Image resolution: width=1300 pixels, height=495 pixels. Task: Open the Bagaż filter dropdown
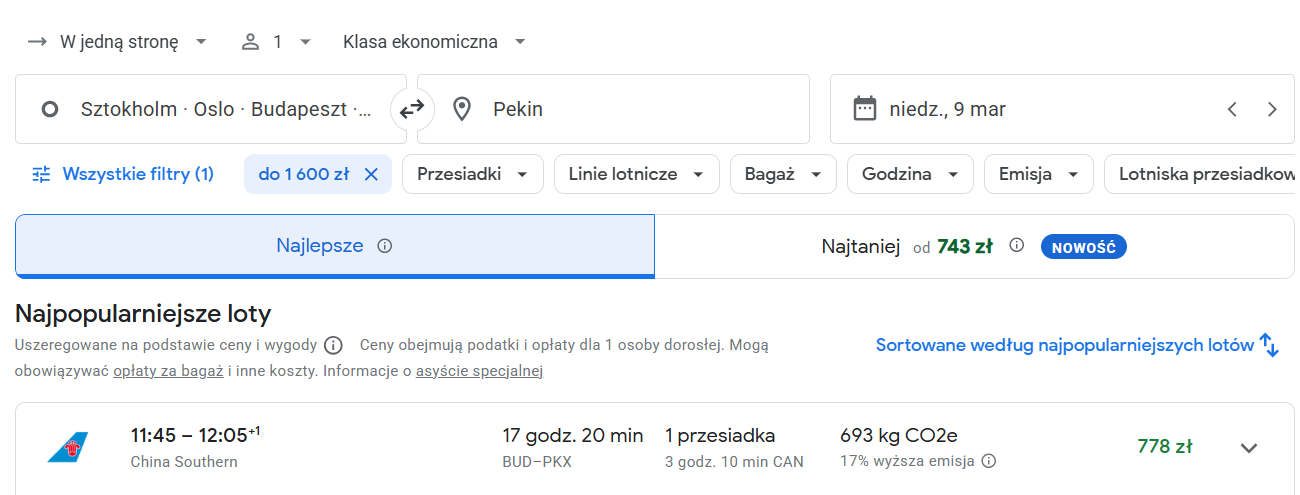783,174
